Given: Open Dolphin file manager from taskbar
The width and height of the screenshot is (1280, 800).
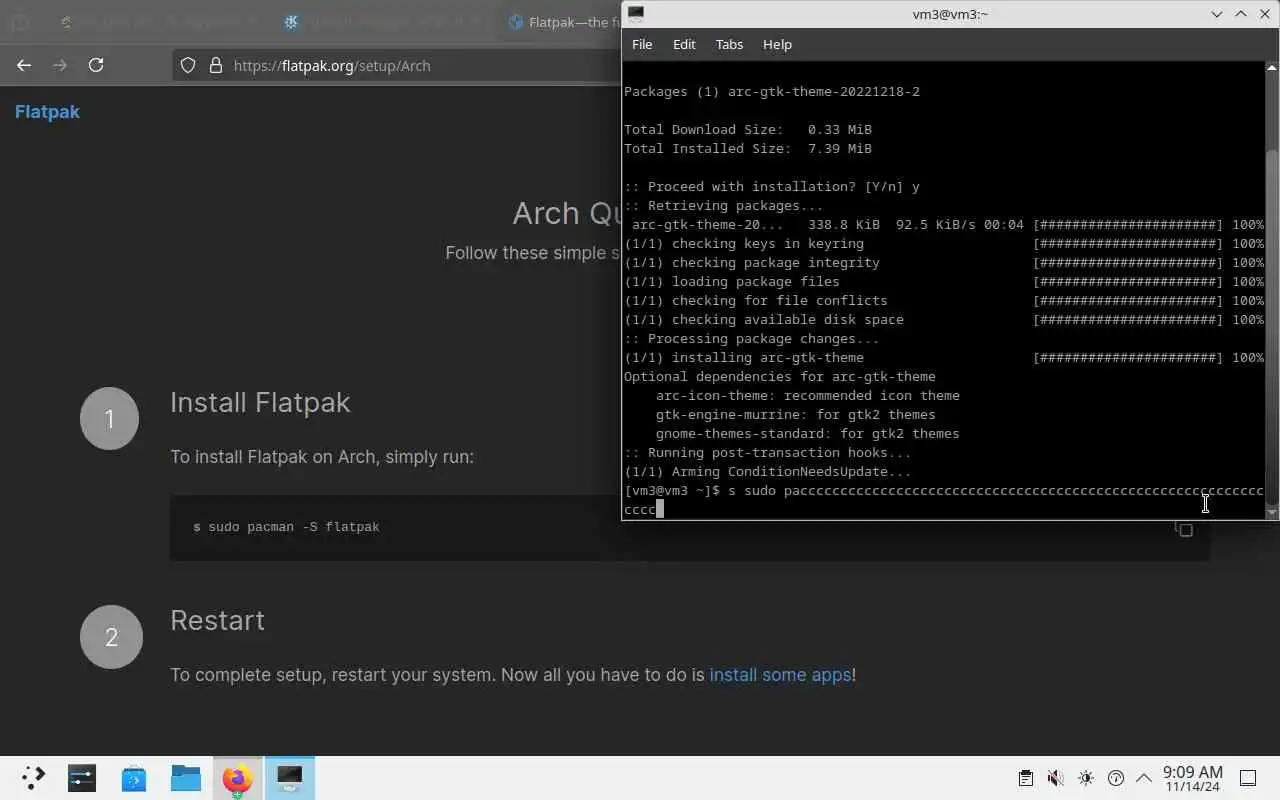Looking at the screenshot, I should coord(186,778).
